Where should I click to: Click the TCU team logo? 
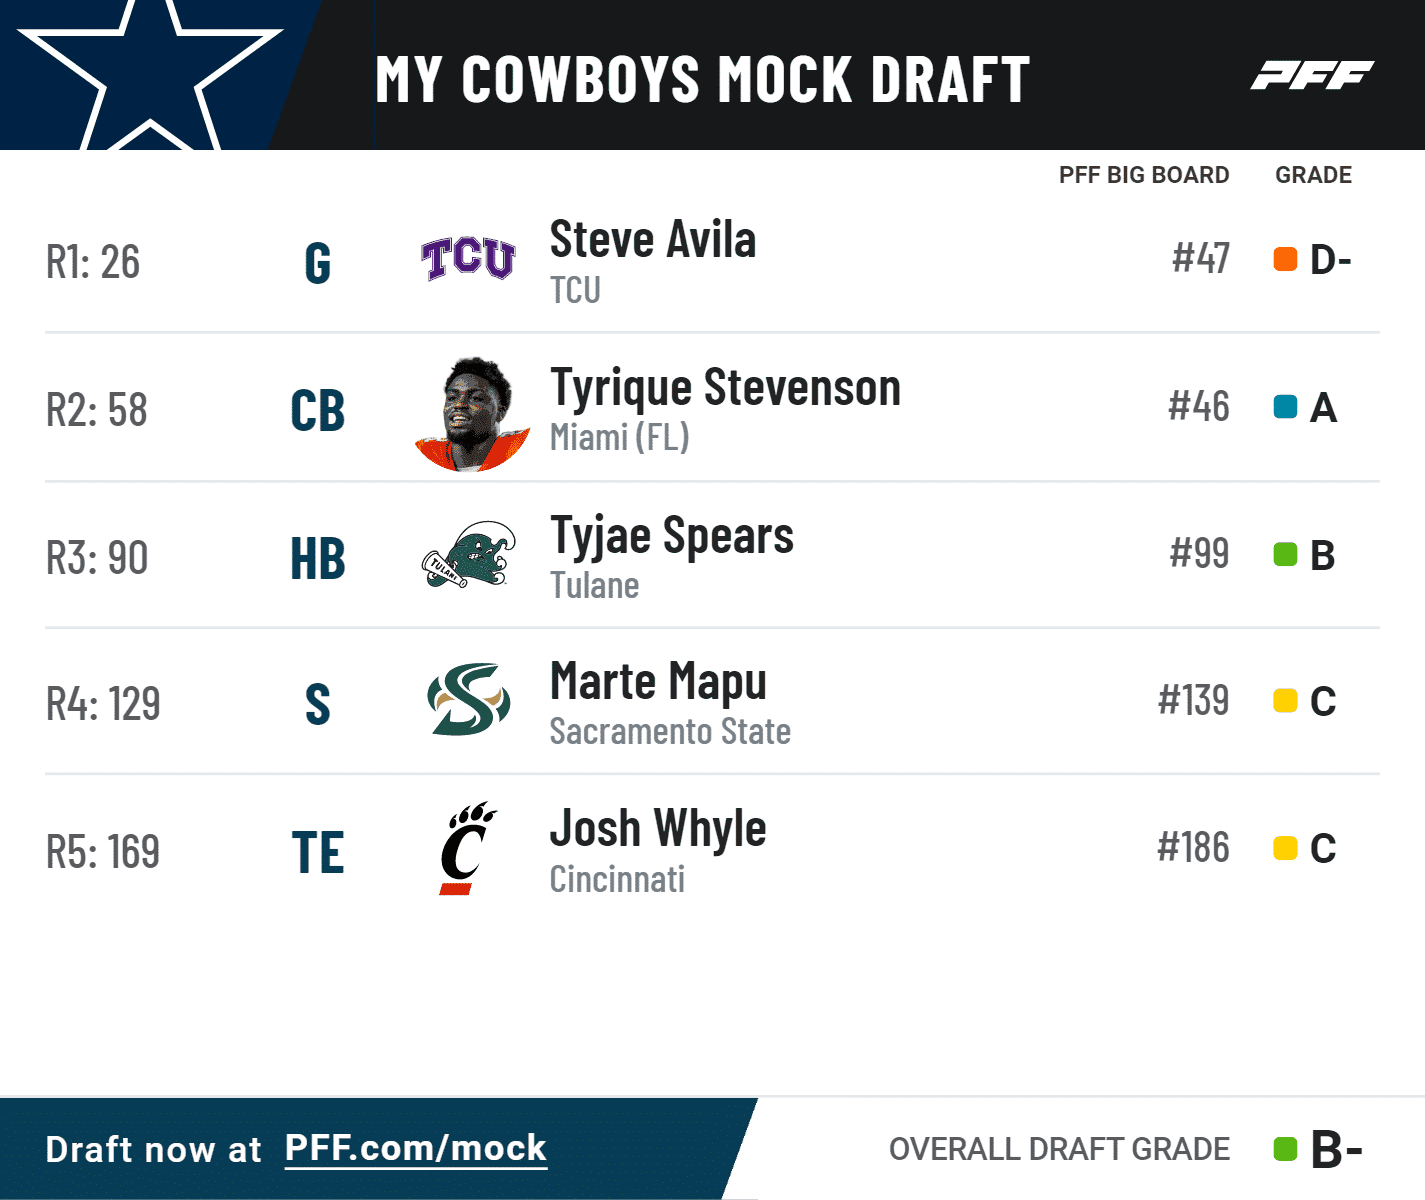coord(468,260)
